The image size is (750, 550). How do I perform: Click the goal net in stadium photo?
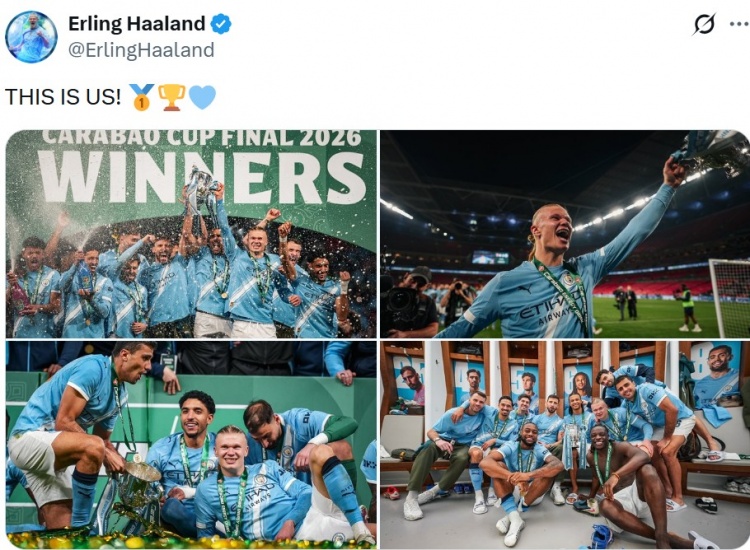729,297
